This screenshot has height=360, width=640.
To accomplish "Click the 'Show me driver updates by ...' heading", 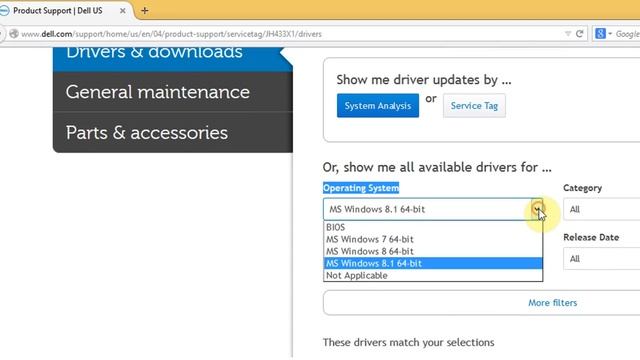I will (424, 80).
